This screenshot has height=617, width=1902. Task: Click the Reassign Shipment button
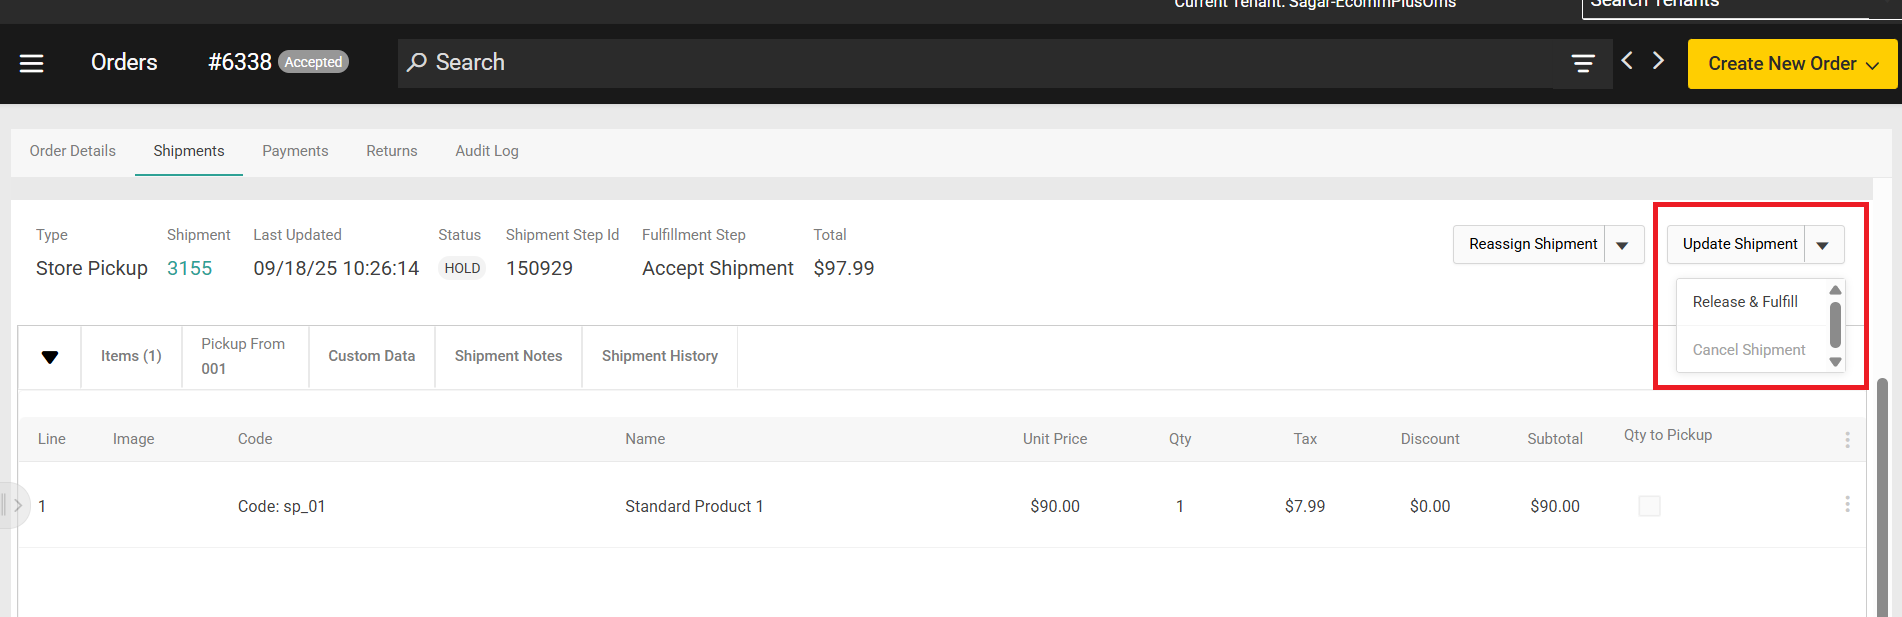1532,245
